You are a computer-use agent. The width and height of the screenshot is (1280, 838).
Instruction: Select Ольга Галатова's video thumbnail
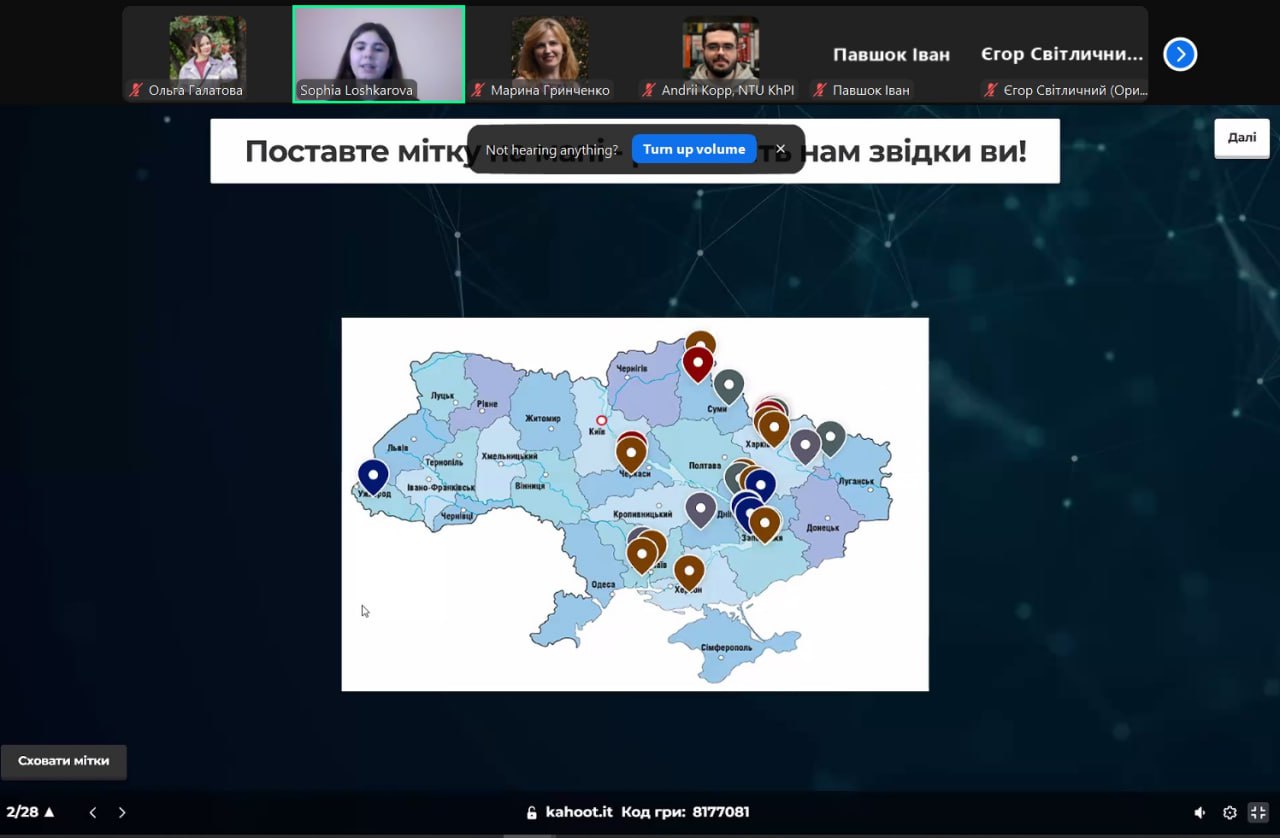pos(208,54)
